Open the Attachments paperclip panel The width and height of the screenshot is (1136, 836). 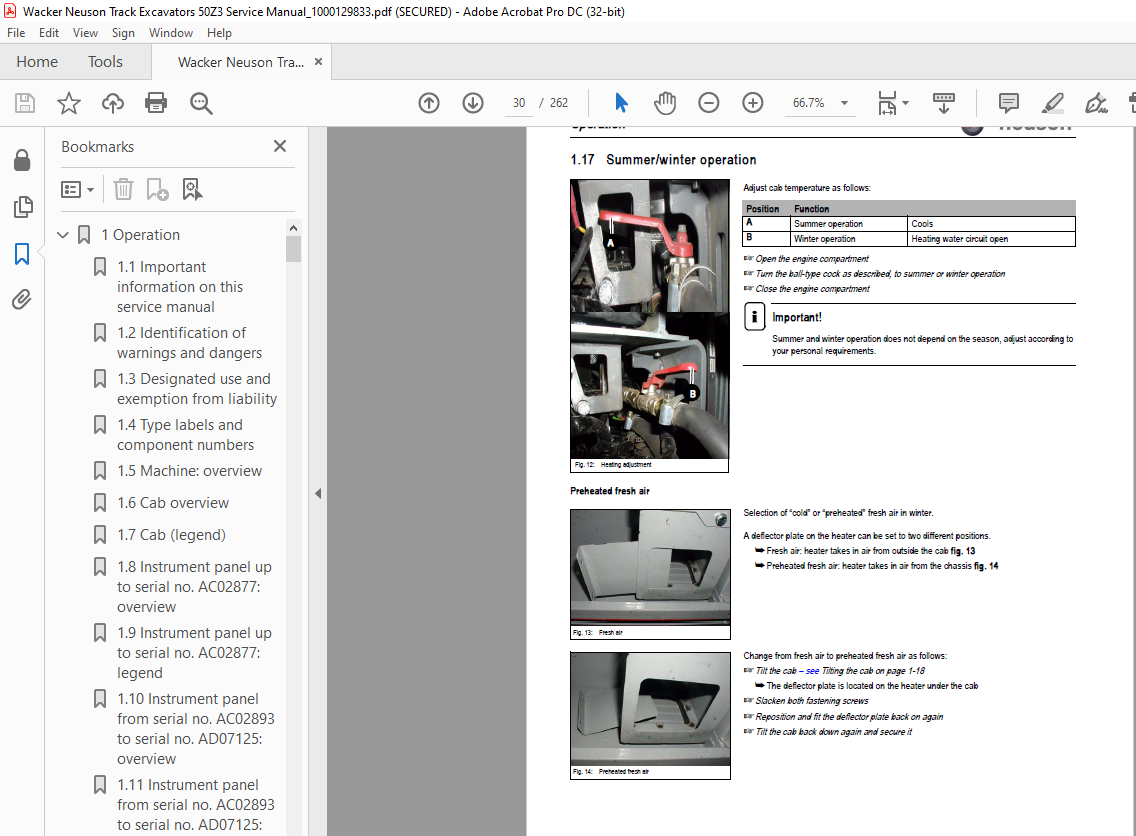[22, 299]
